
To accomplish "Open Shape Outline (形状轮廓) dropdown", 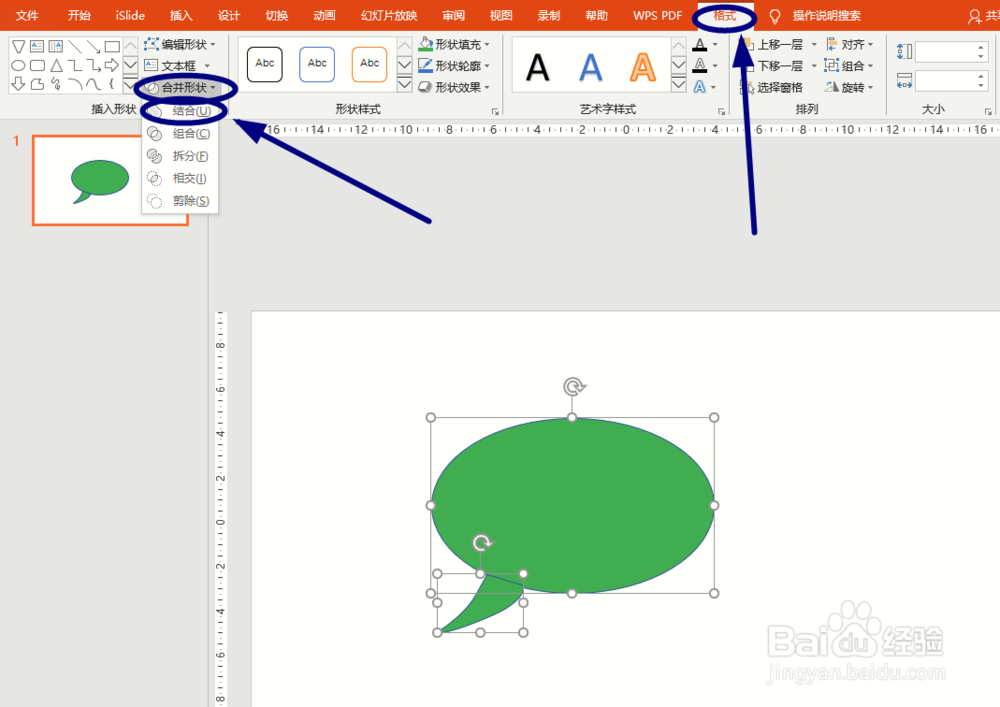I will [454, 66].
